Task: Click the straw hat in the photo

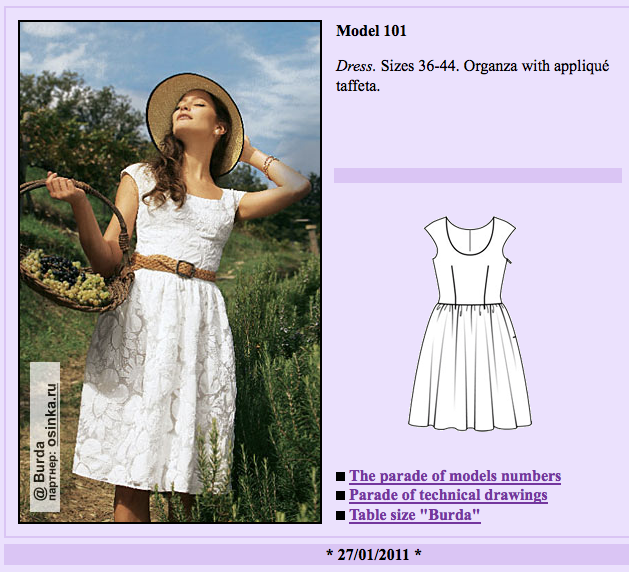Action: tap(195, 120)
